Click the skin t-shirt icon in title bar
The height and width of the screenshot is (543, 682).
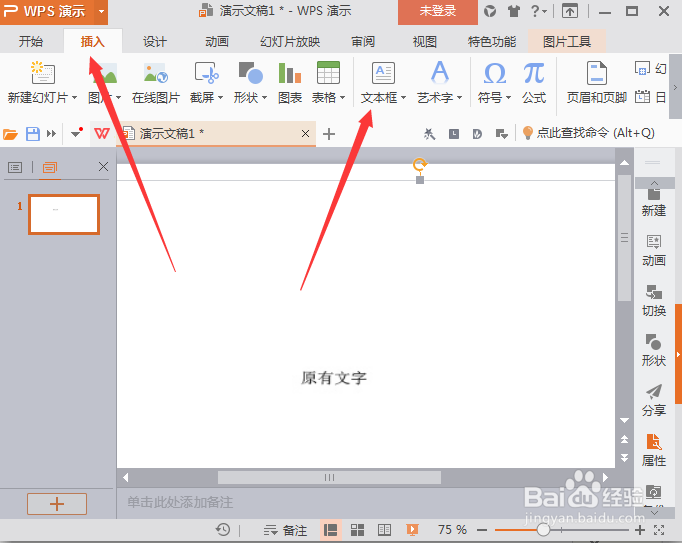(514, 11)
